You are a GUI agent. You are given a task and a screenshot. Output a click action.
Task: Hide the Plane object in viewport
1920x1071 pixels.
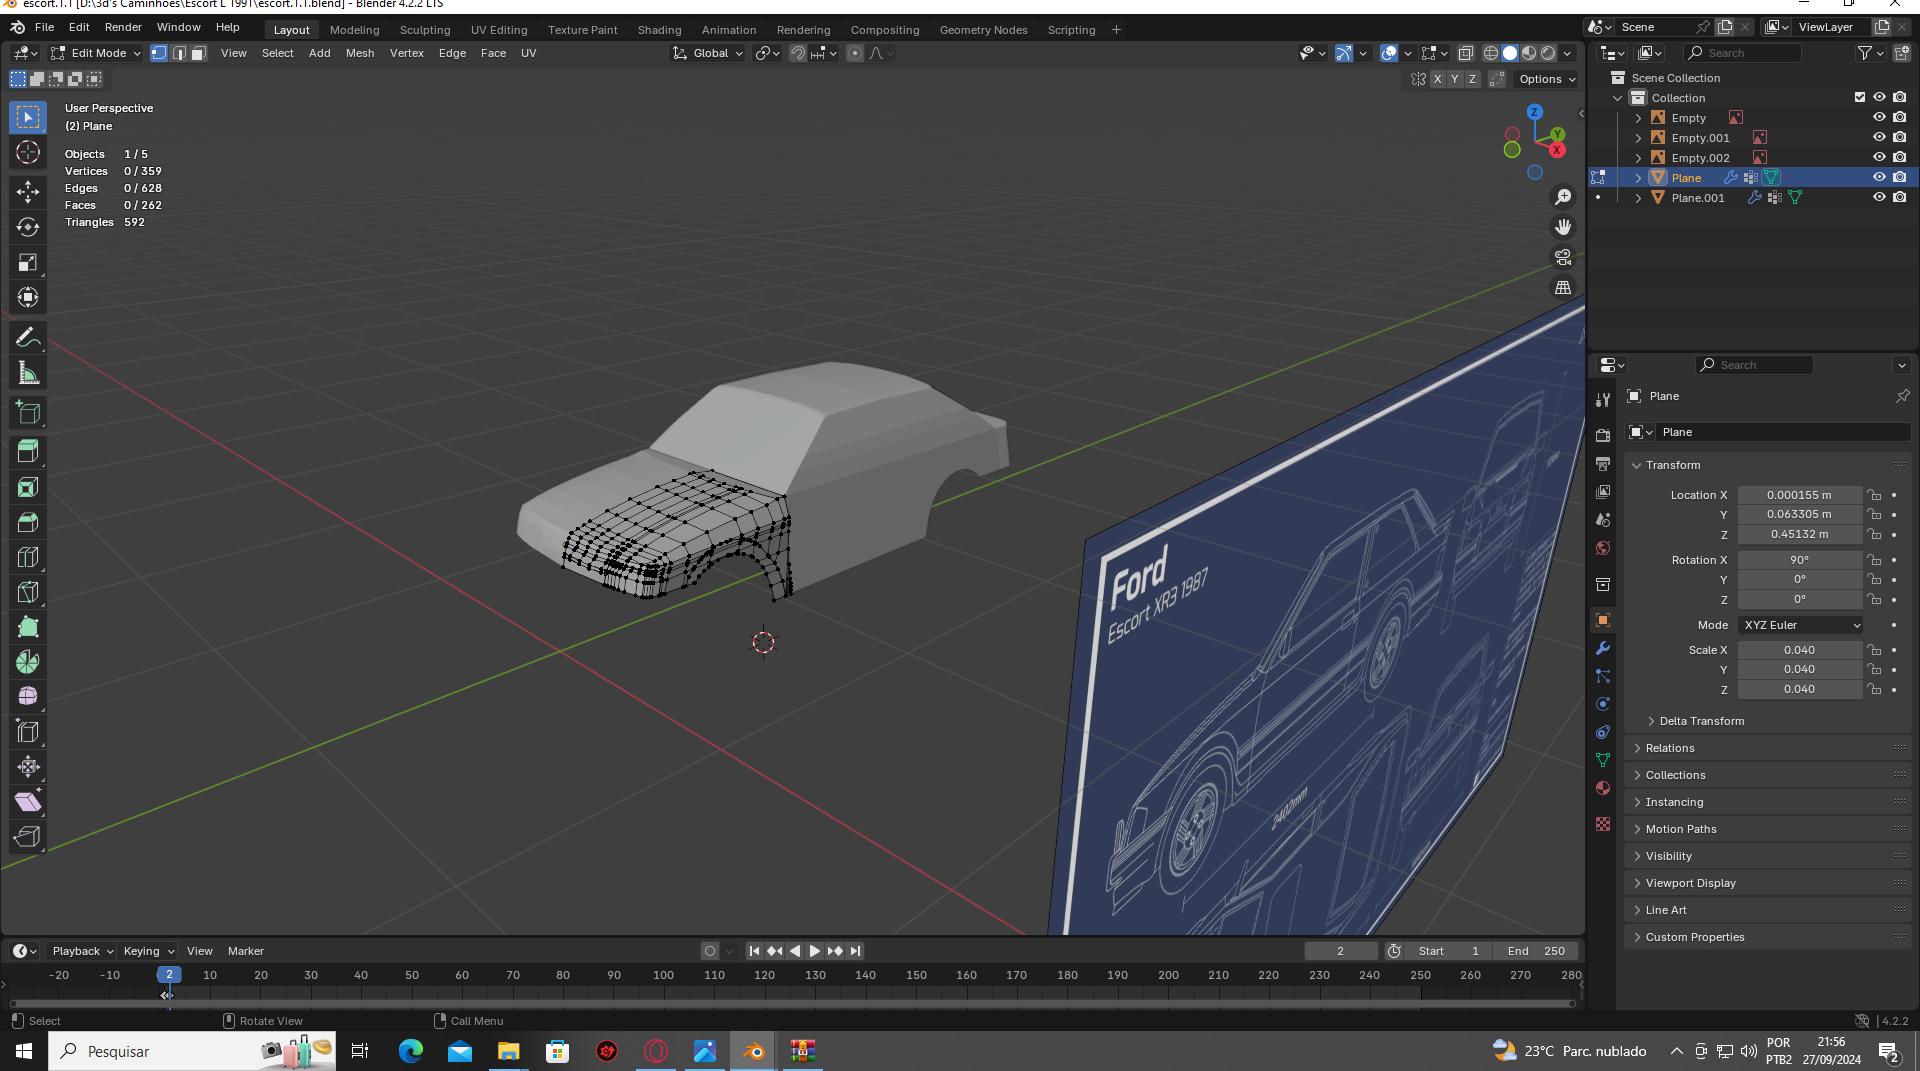(1879, 177)
